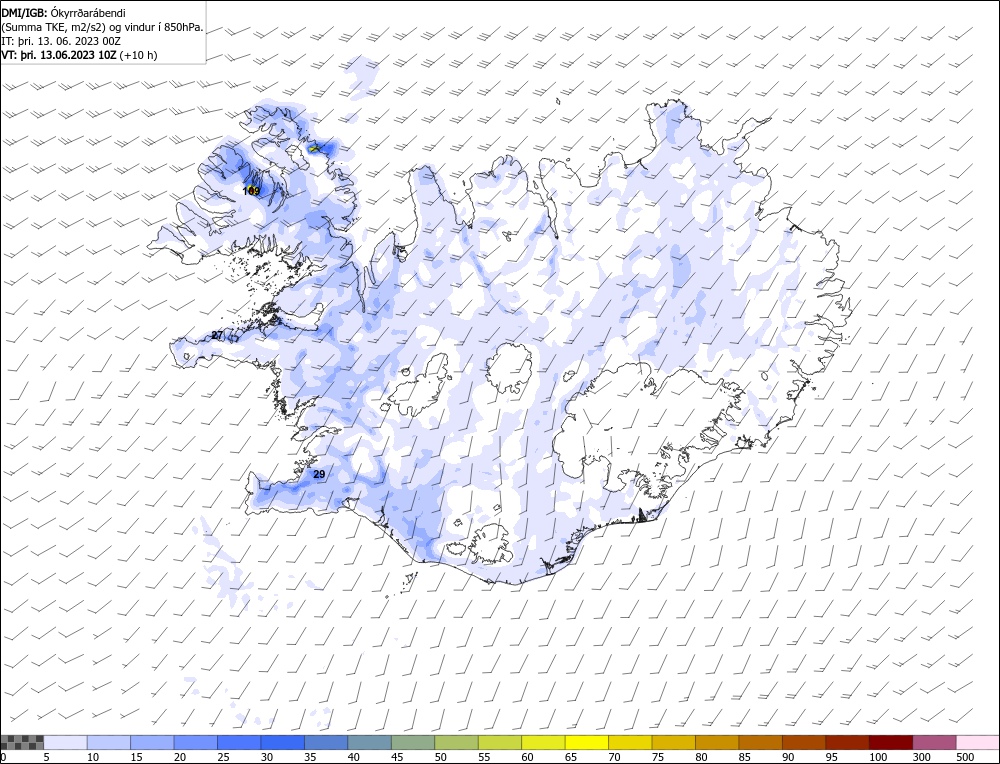Click the '25' legend scale label

tap(223, 757)
